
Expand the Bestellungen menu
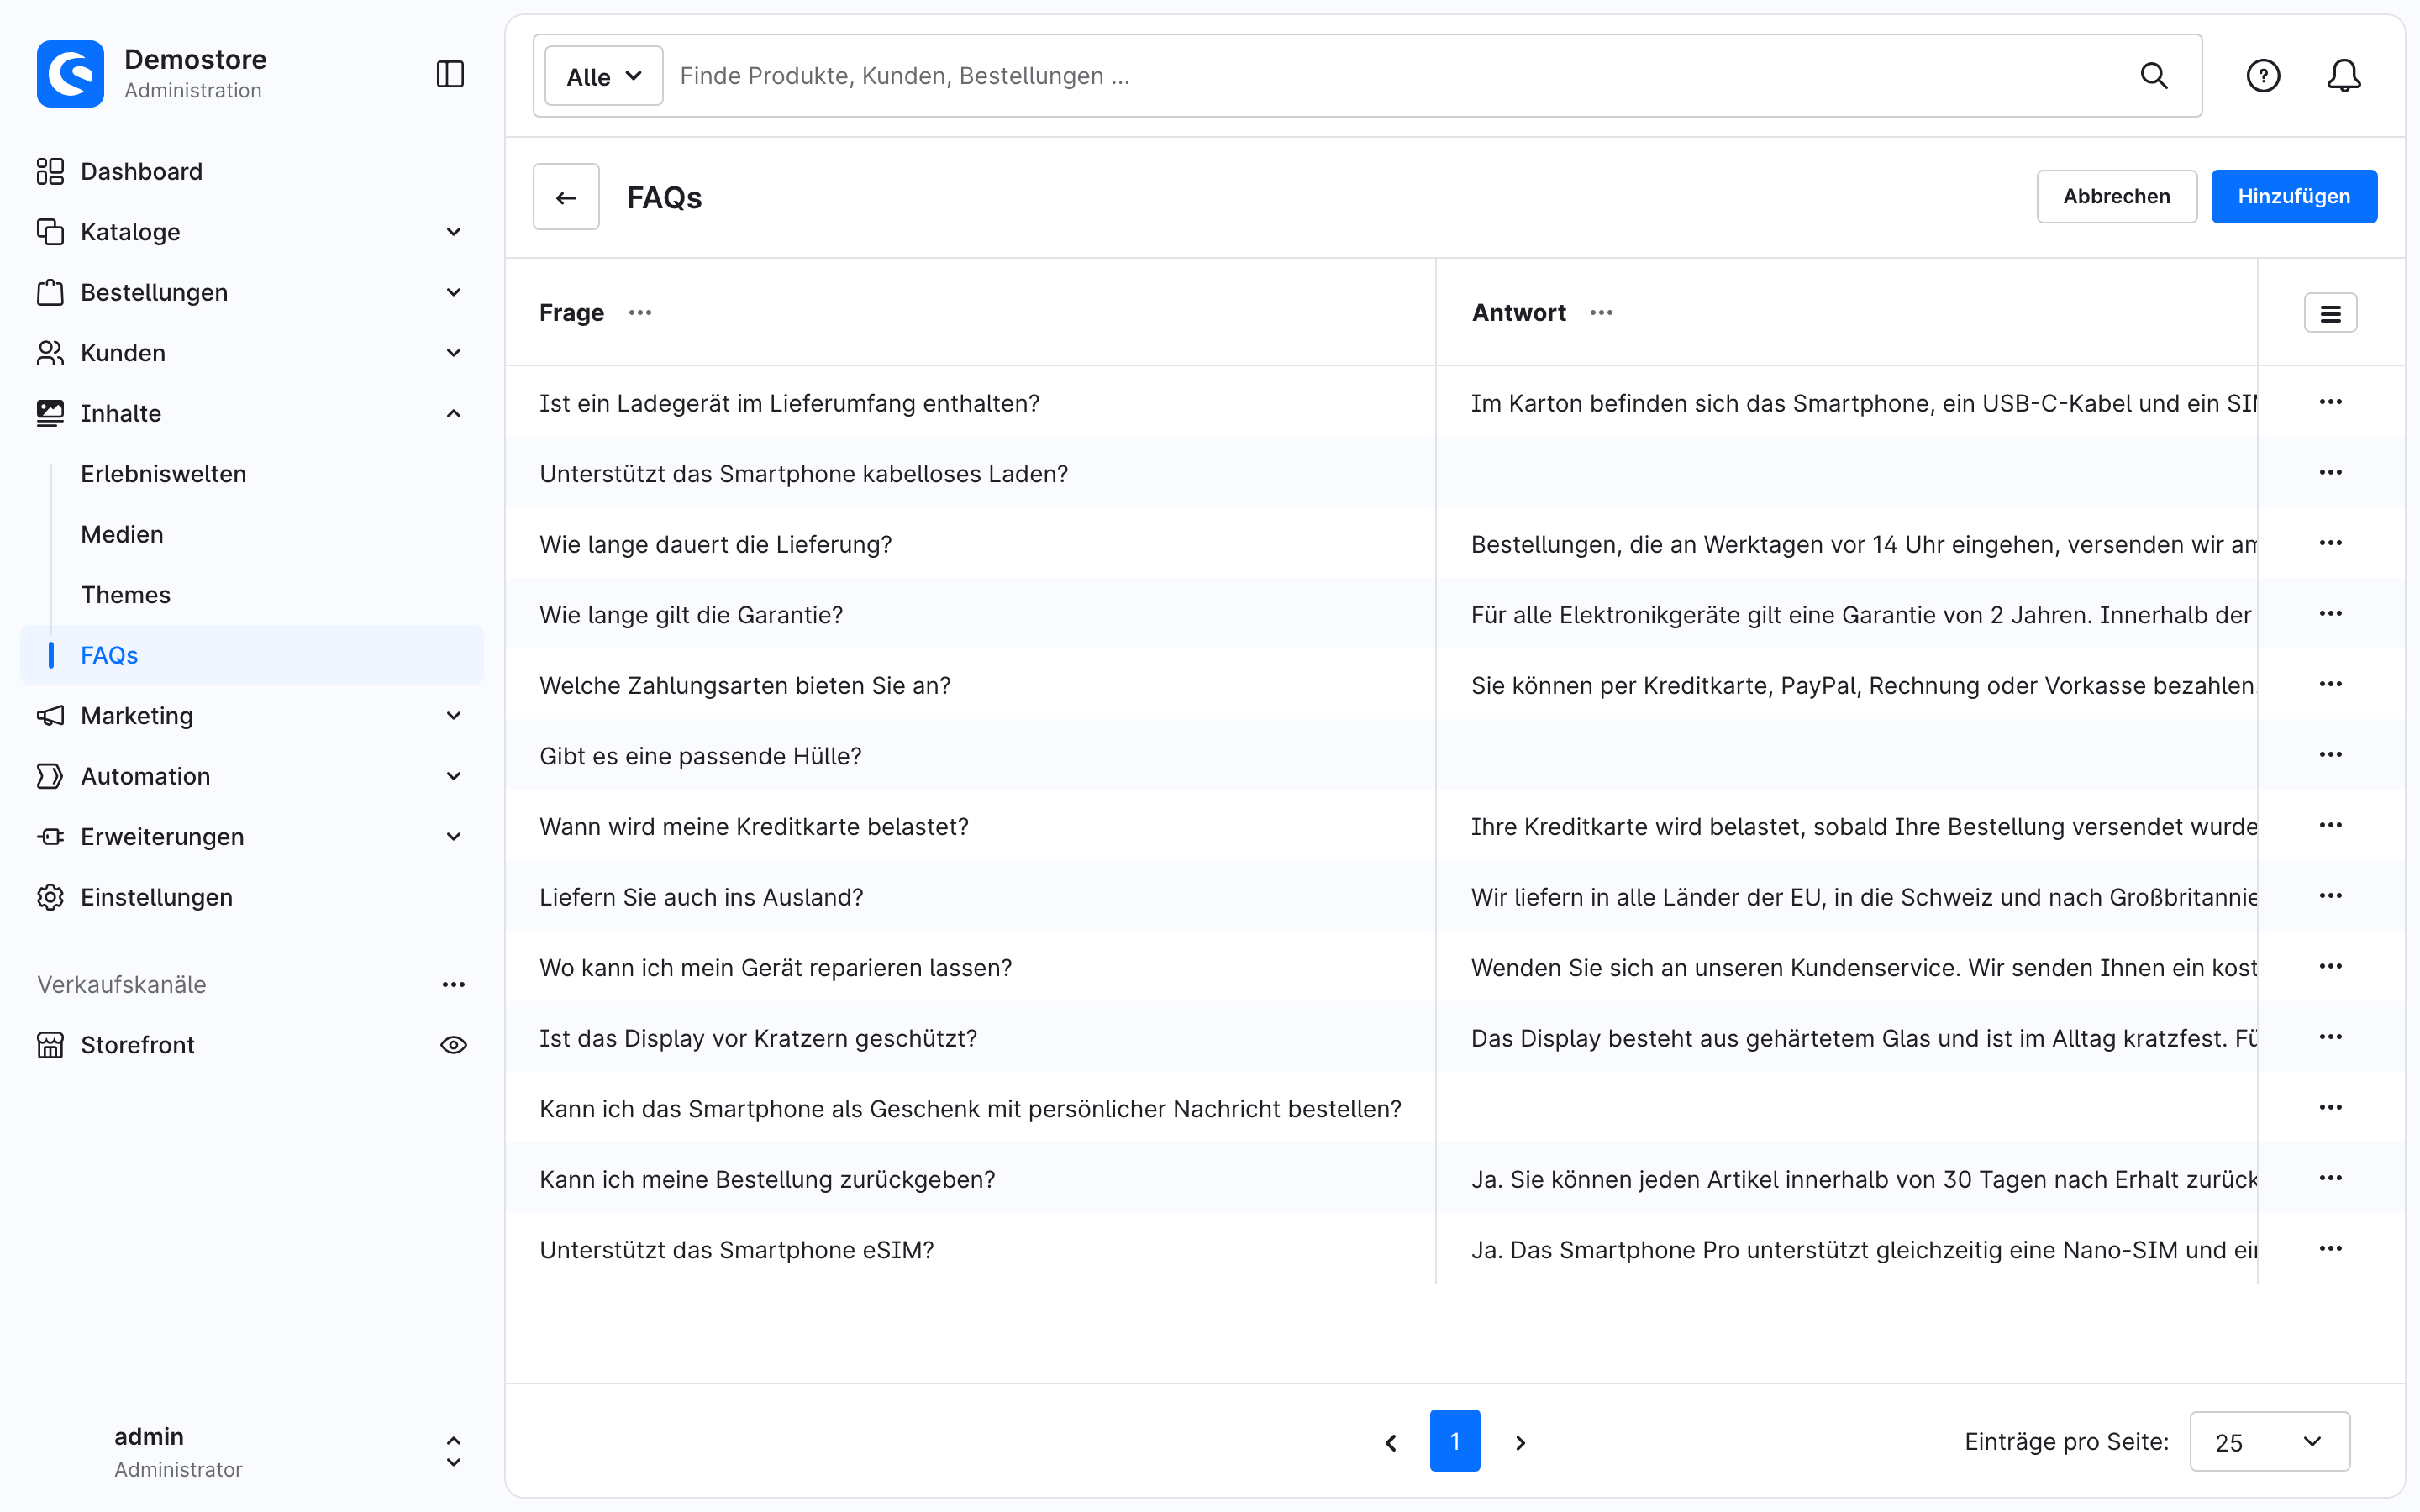[453, 292]
